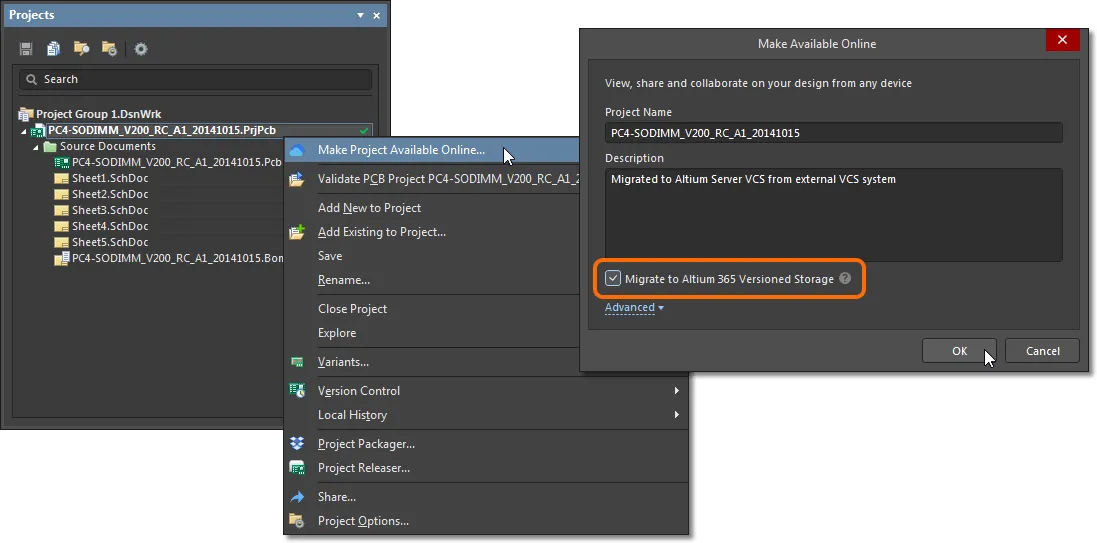This screenshot has height=543, width=1097.
Task: Choose Explore in context menu
Action: (337, 333)
